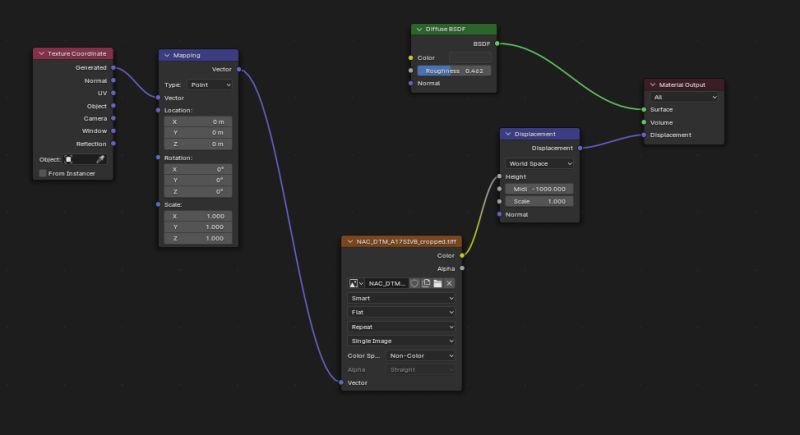Collapse the Diffuse BSDF node
Screen dimensions: 800x435
[x=419, y=30]
